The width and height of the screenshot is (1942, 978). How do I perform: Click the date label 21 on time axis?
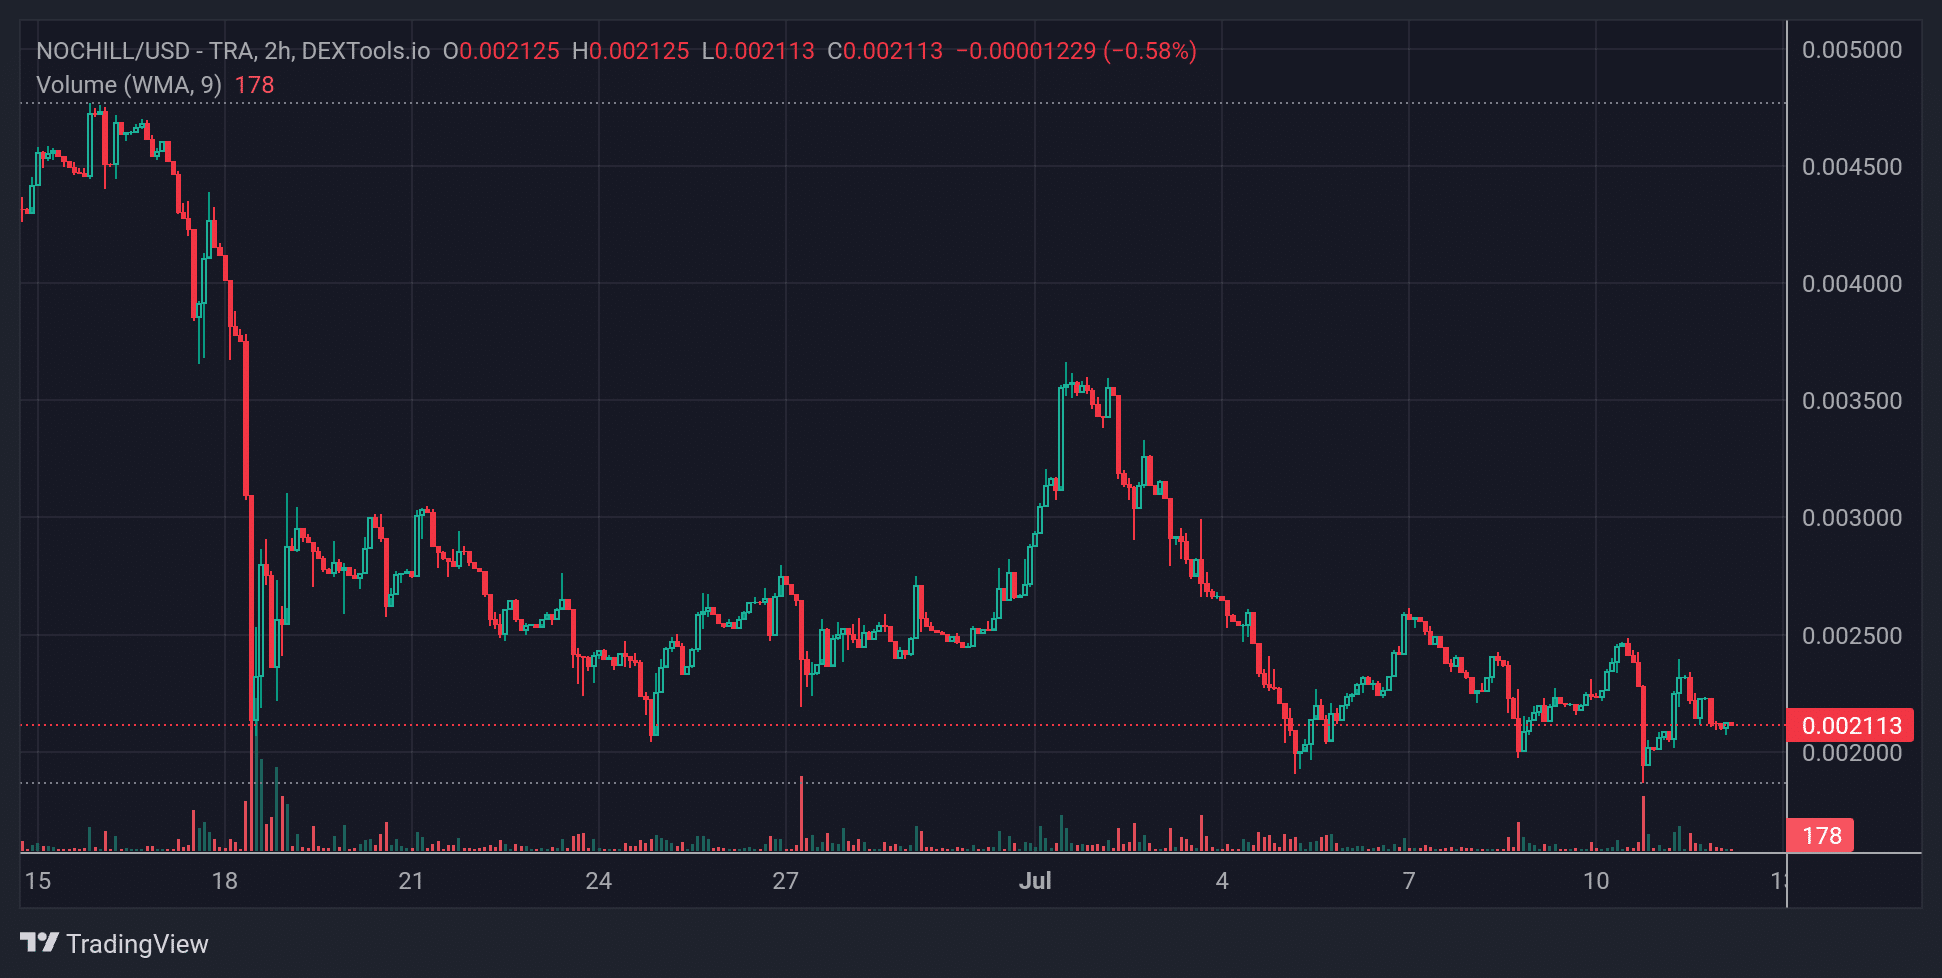(411, 881)
